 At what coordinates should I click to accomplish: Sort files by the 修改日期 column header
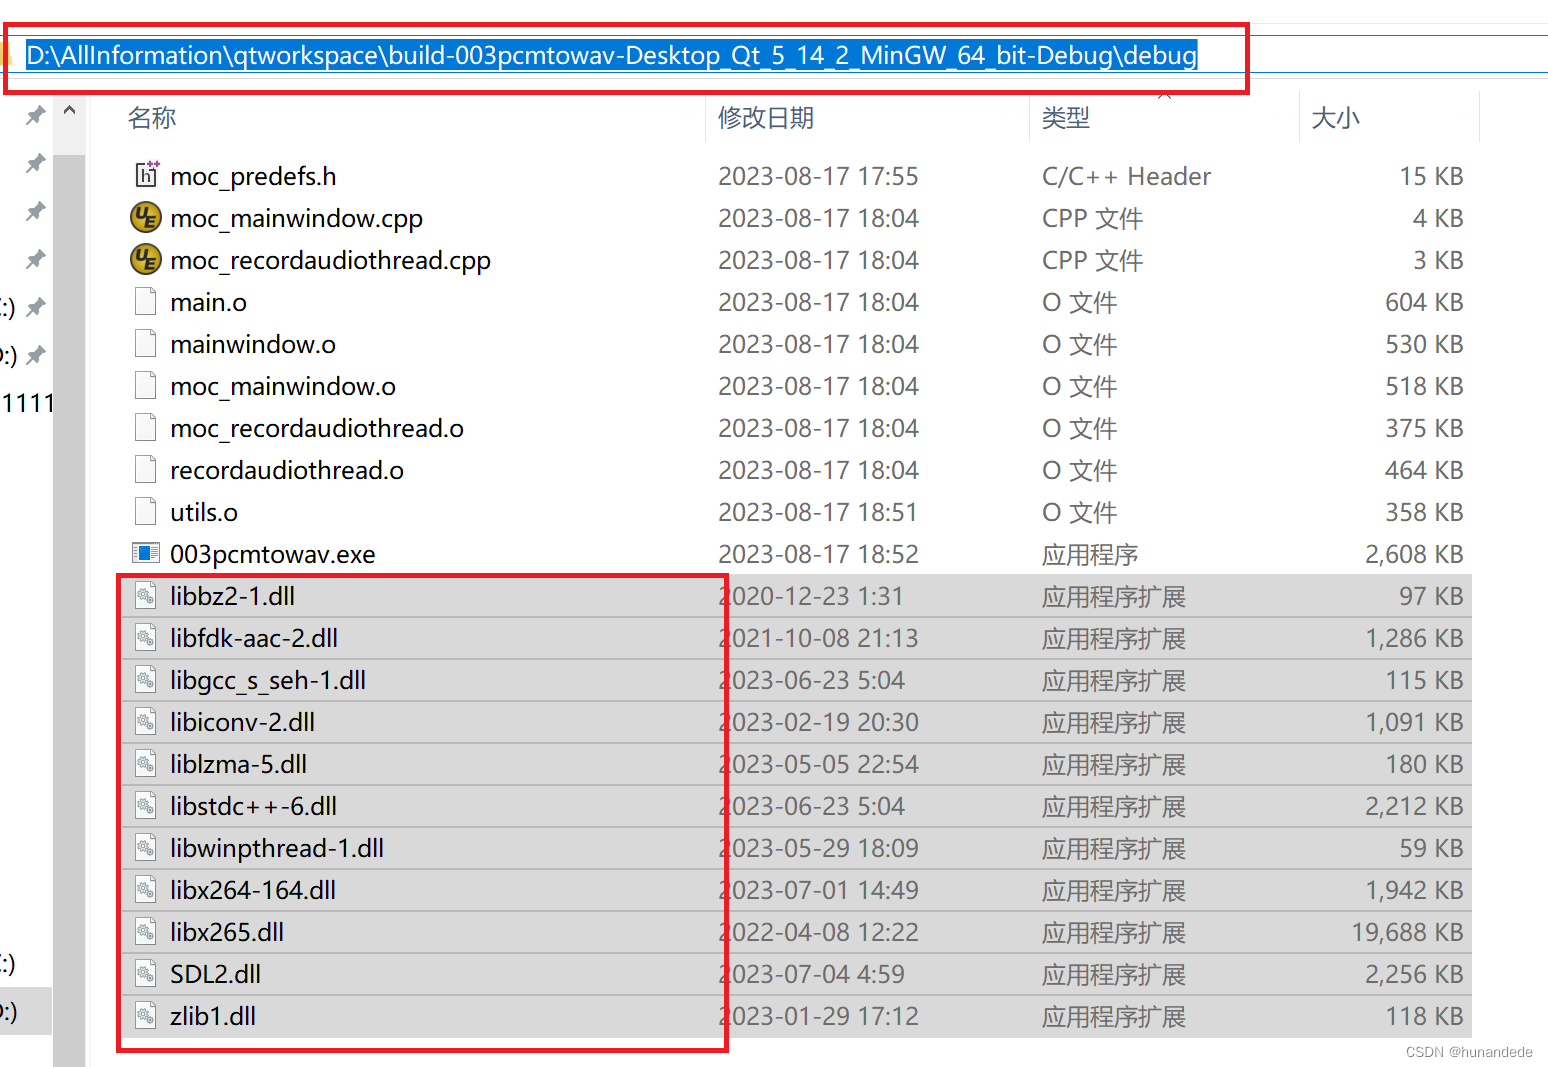[x=766, y=118]
